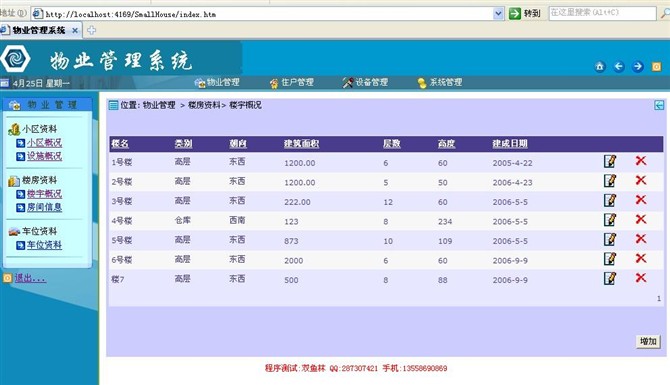Select the 物业管理系统 browser tab
Viewport: 670px width, 385px height.
[x=38, y=30]
